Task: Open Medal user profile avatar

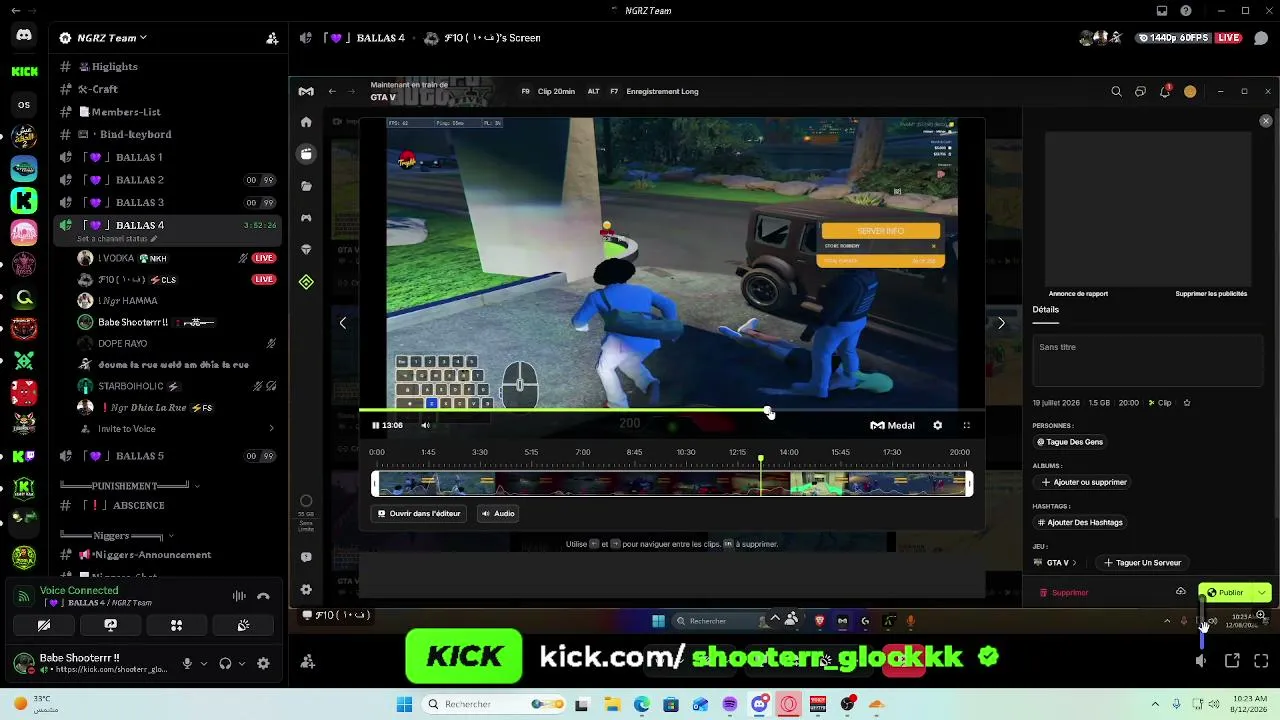Action: (1190, 92)
